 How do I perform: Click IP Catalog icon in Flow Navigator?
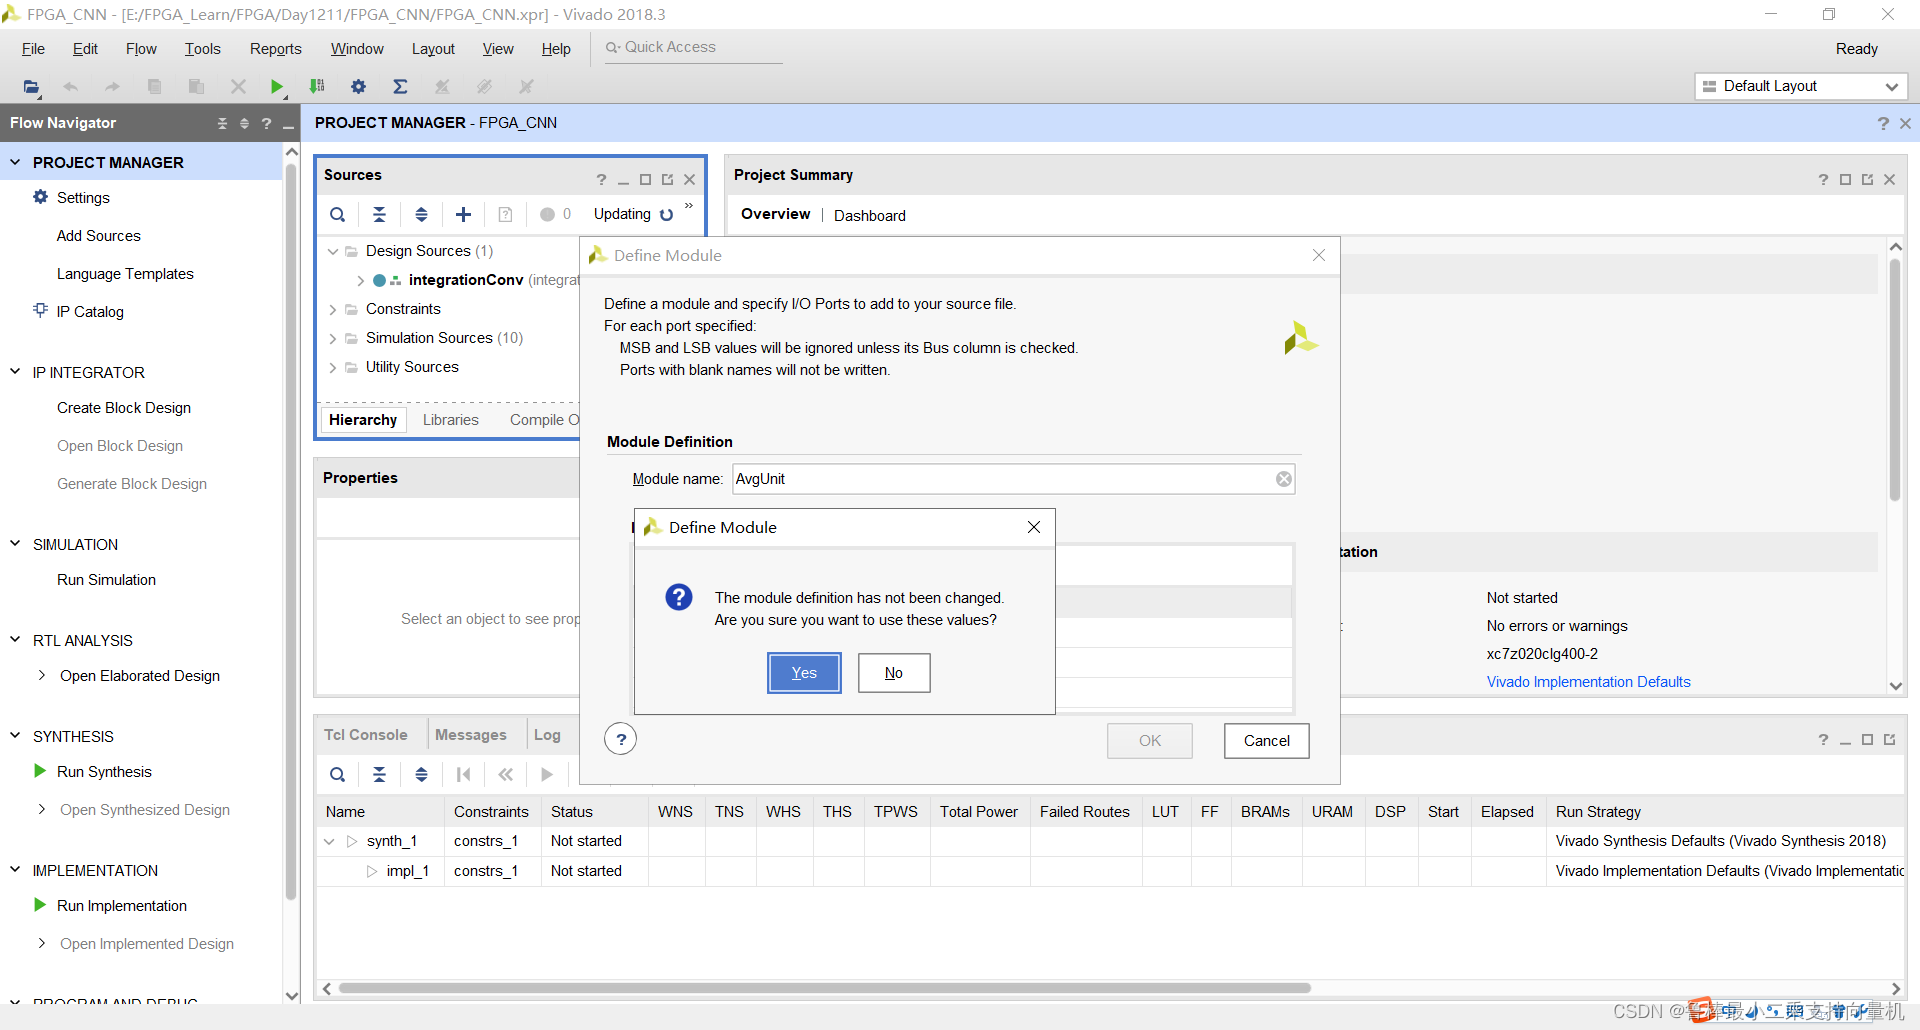[x=41, y=310]
